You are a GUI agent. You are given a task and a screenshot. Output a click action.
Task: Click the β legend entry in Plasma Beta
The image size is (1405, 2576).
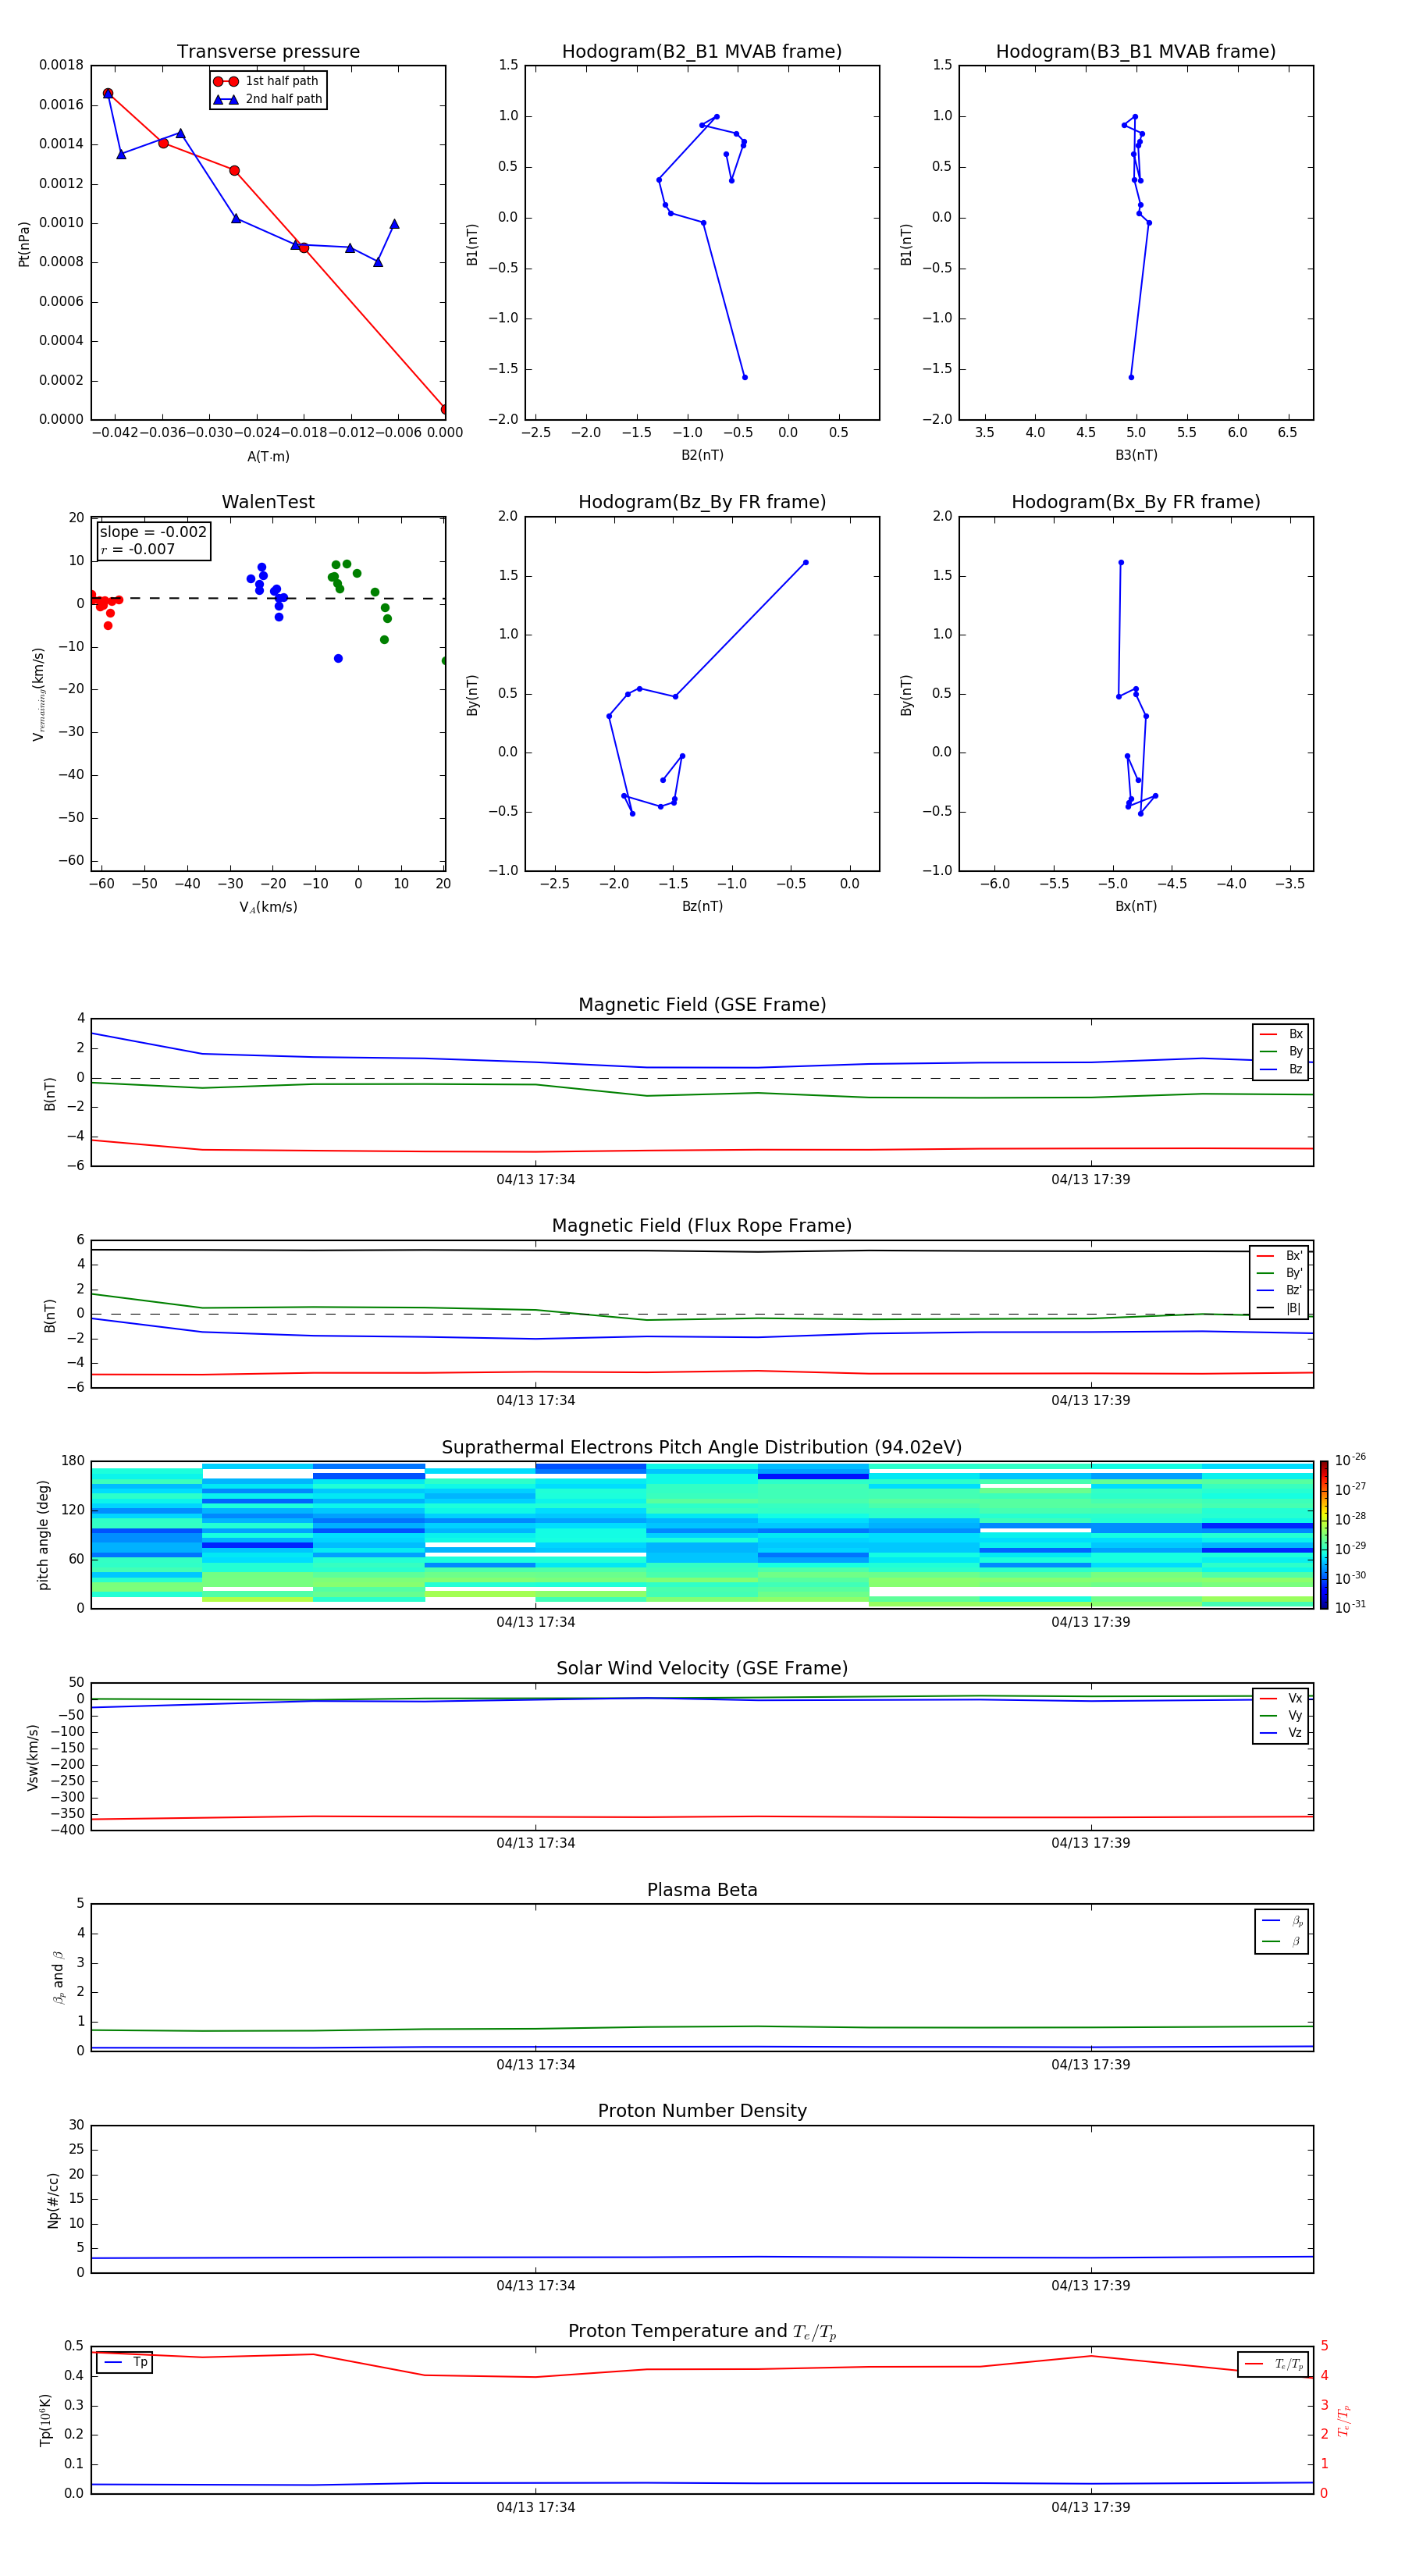tap(1283, 1942)
